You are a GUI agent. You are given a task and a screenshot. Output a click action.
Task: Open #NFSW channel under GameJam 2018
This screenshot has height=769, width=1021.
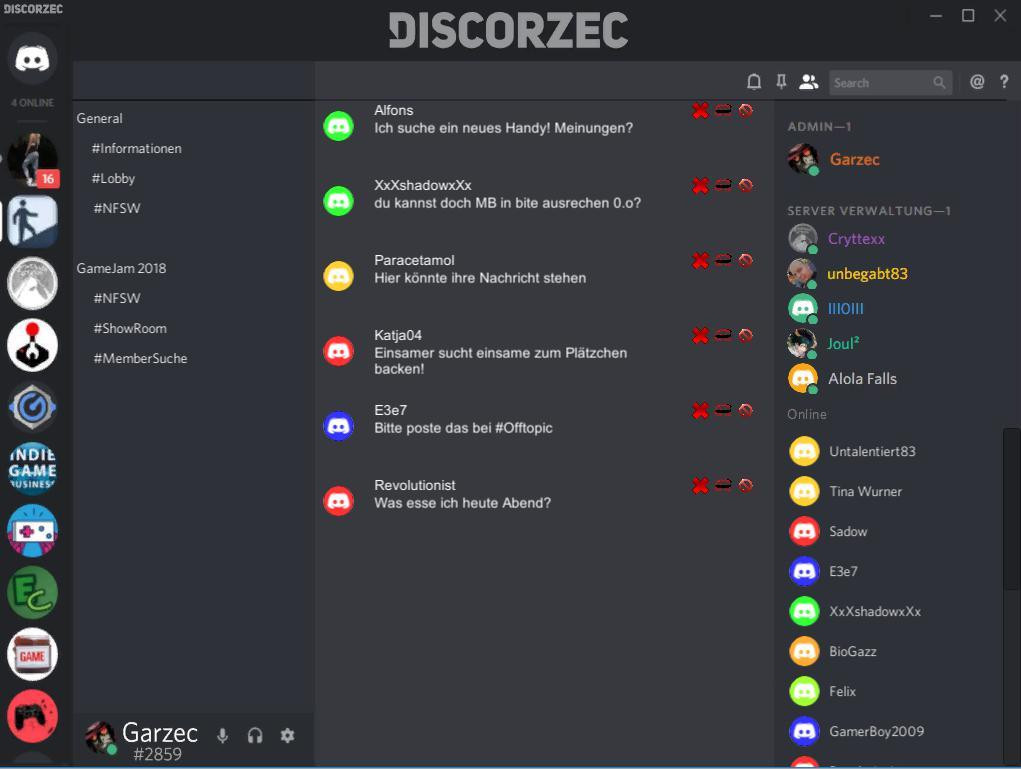coord(117,298)
